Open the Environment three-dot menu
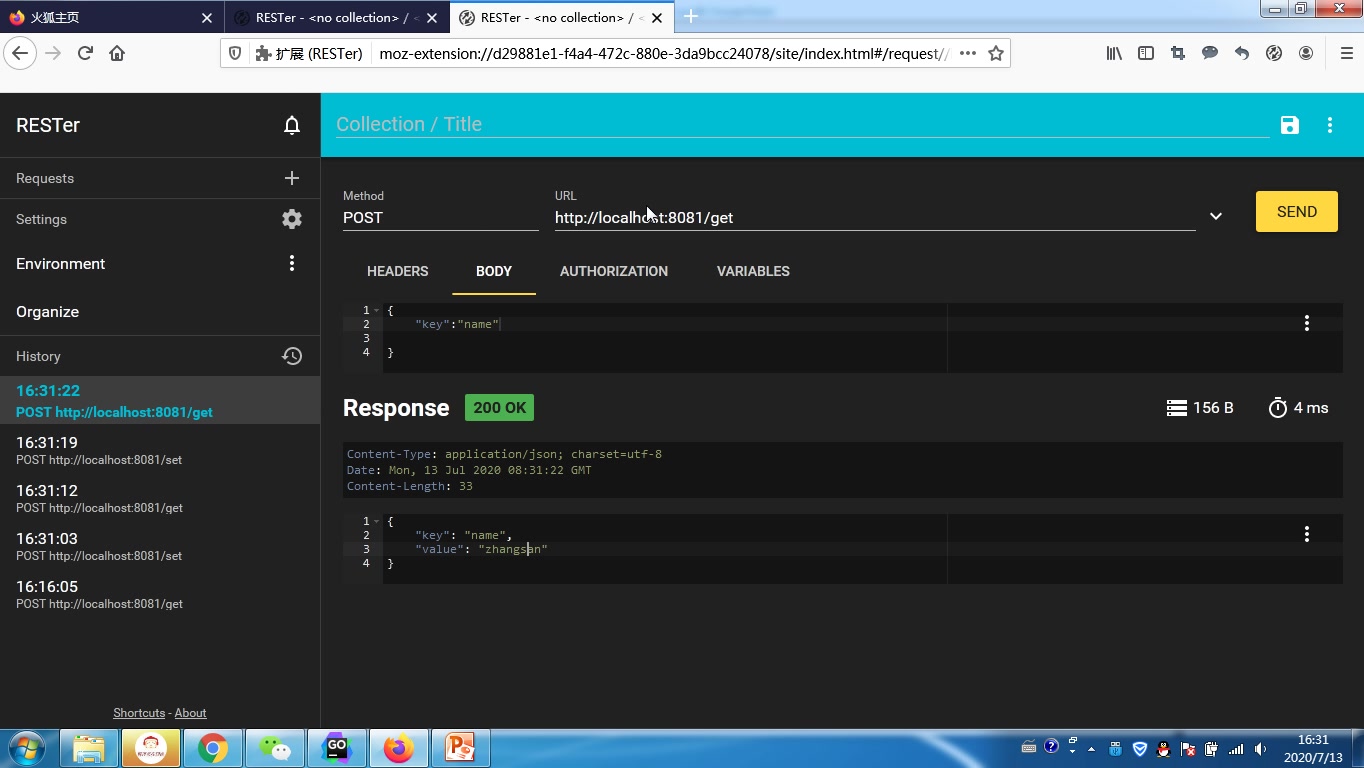Image resolution: width=1364 pixels, height=768 pixels. tap(292, 263)
